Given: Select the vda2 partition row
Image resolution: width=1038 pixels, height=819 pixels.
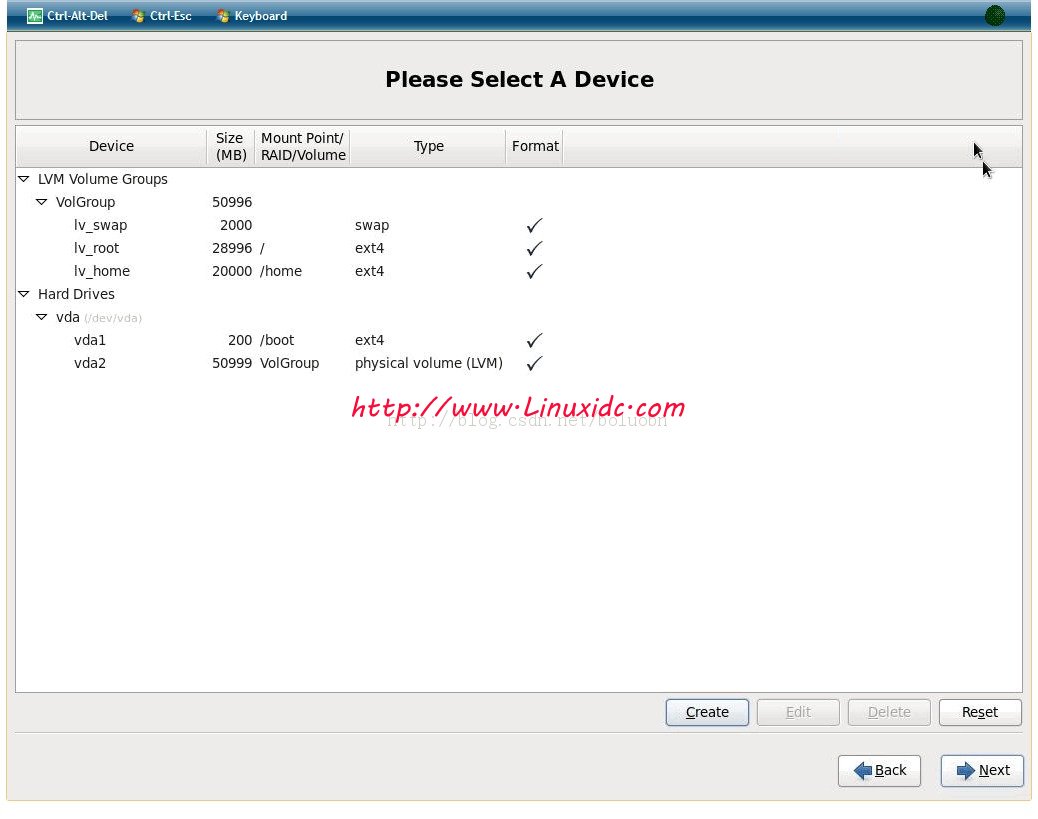Looking at the screenshot, I should pos(90,363).
